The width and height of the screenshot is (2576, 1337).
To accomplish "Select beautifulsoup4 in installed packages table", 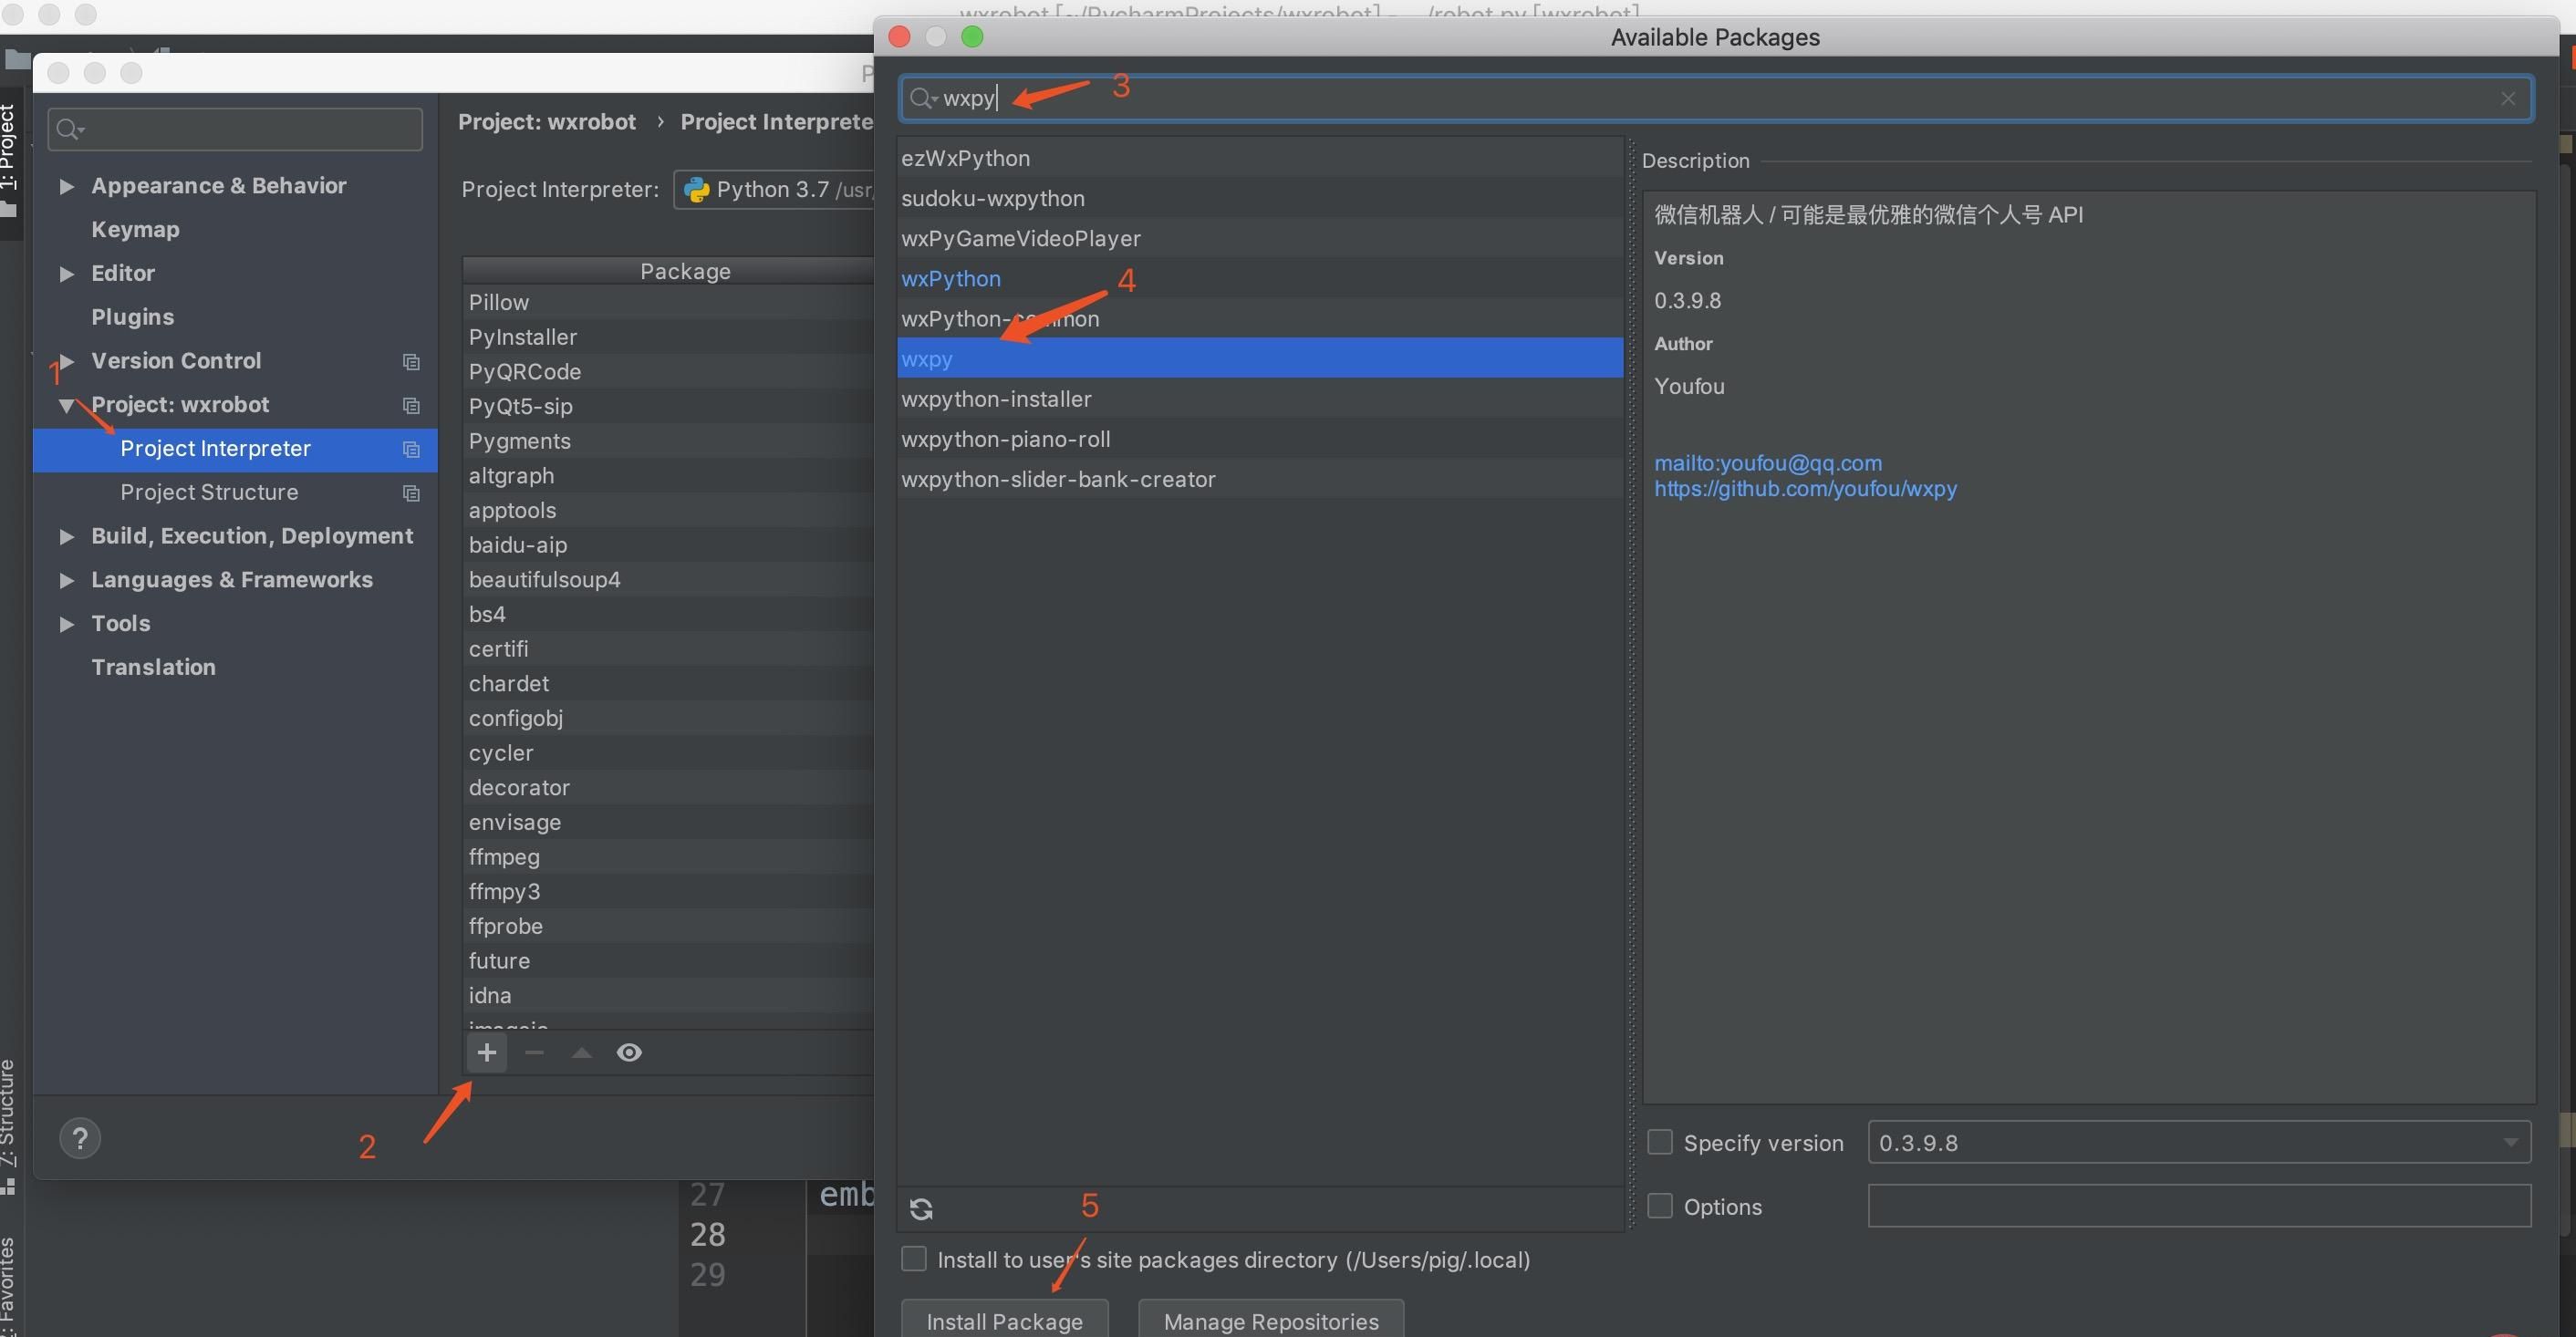I will 669,580.
